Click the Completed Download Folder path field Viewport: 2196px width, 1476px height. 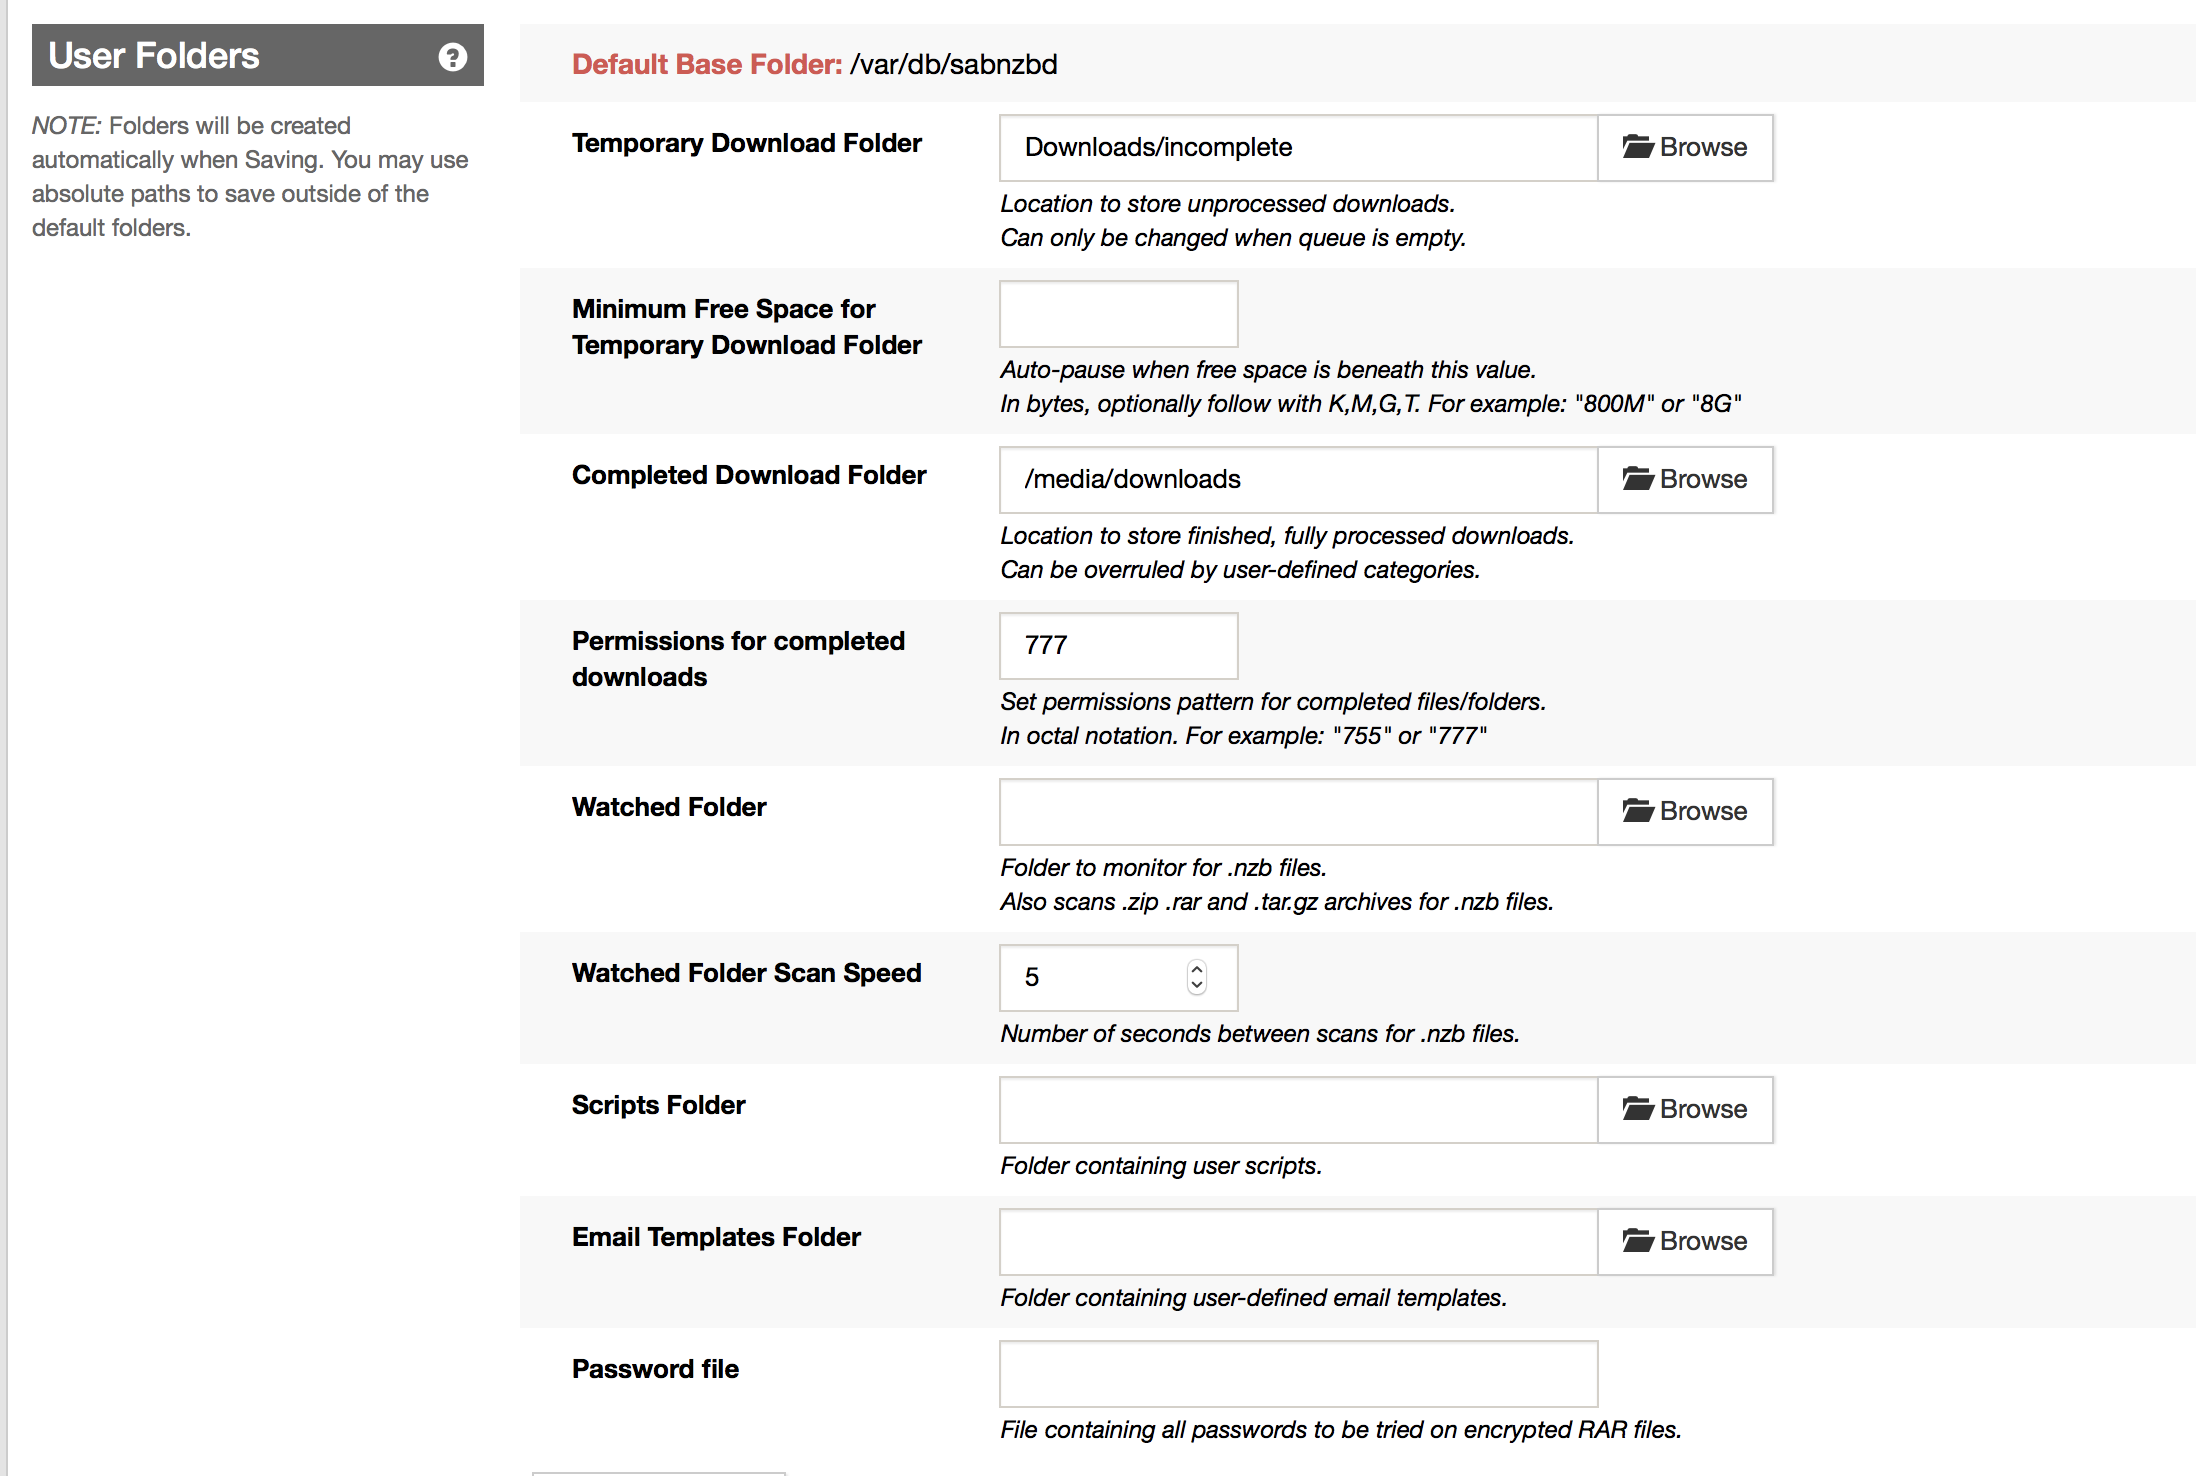(x=1299, y=480)
